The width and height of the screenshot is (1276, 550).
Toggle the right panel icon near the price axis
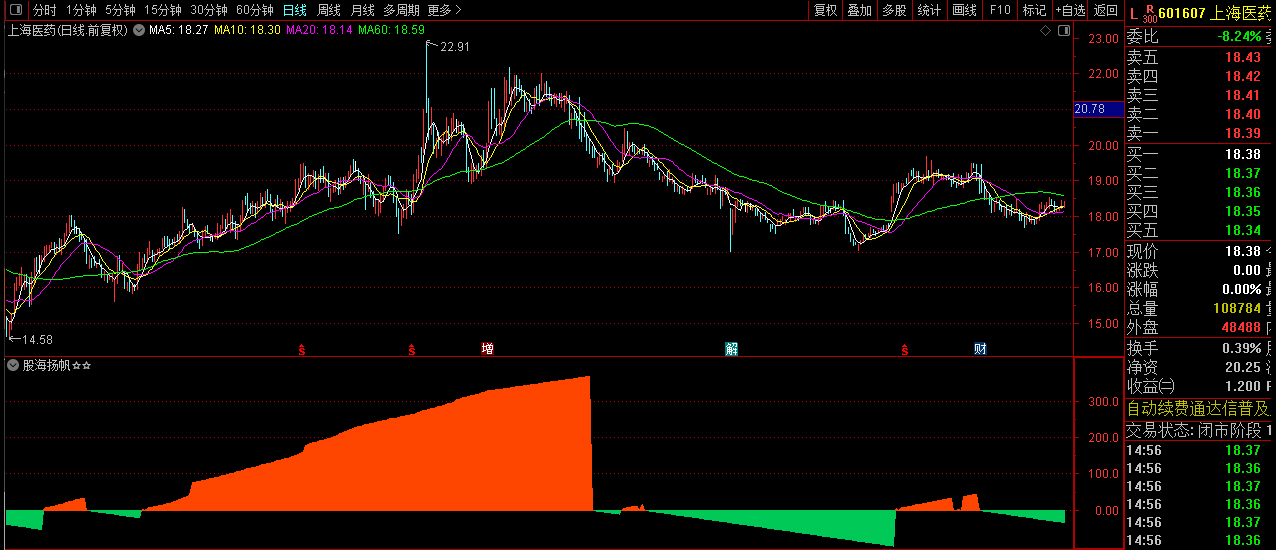pos(1063,31)
